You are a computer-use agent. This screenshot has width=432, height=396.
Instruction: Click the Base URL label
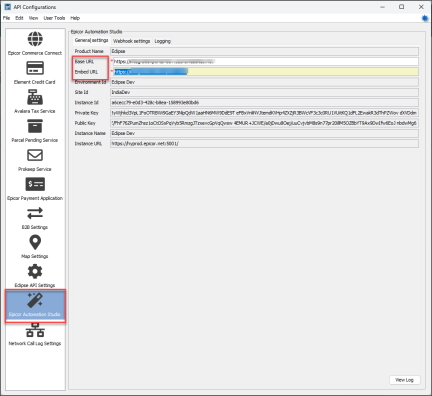(84, 62)
